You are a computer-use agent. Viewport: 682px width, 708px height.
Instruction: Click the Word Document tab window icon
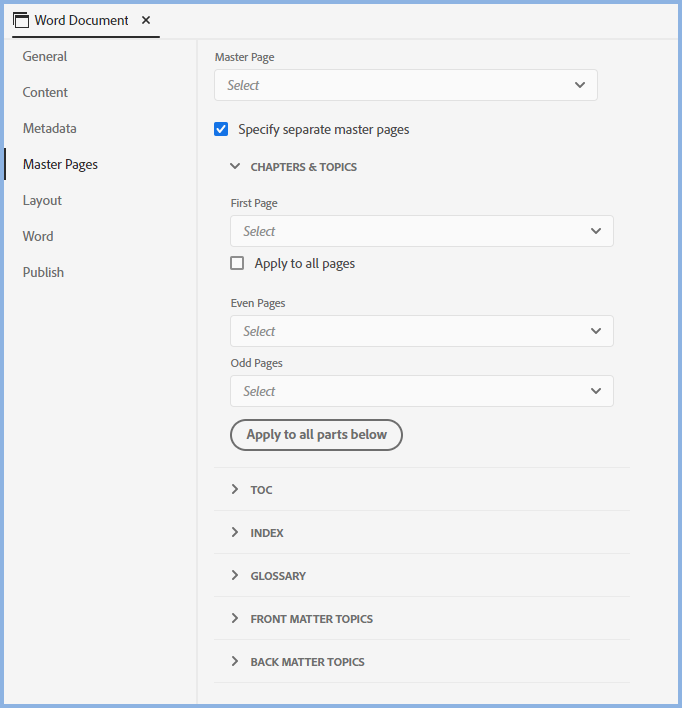[21, 20]
